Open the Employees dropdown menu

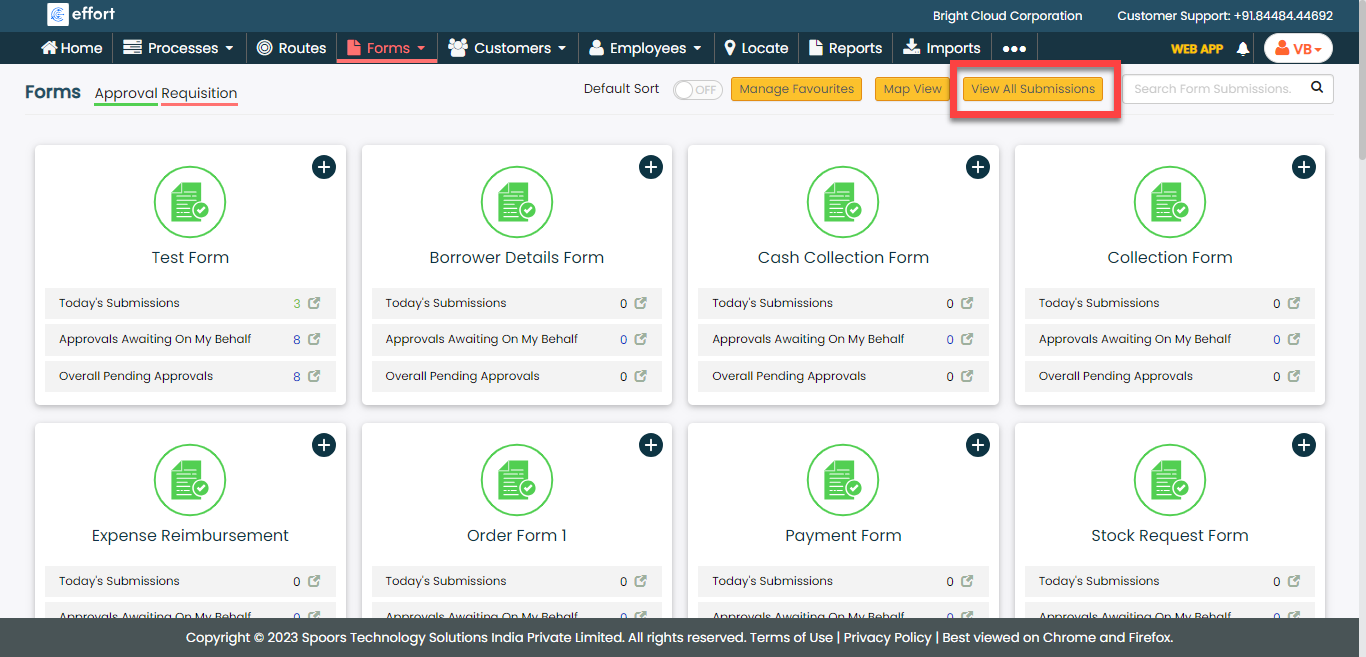pyautogui.click(x=645, y=48)
